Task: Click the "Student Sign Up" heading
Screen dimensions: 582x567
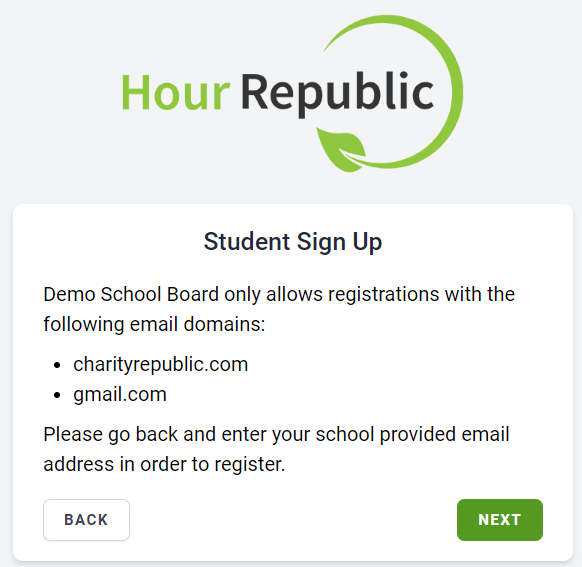Action: pos(292,242)
